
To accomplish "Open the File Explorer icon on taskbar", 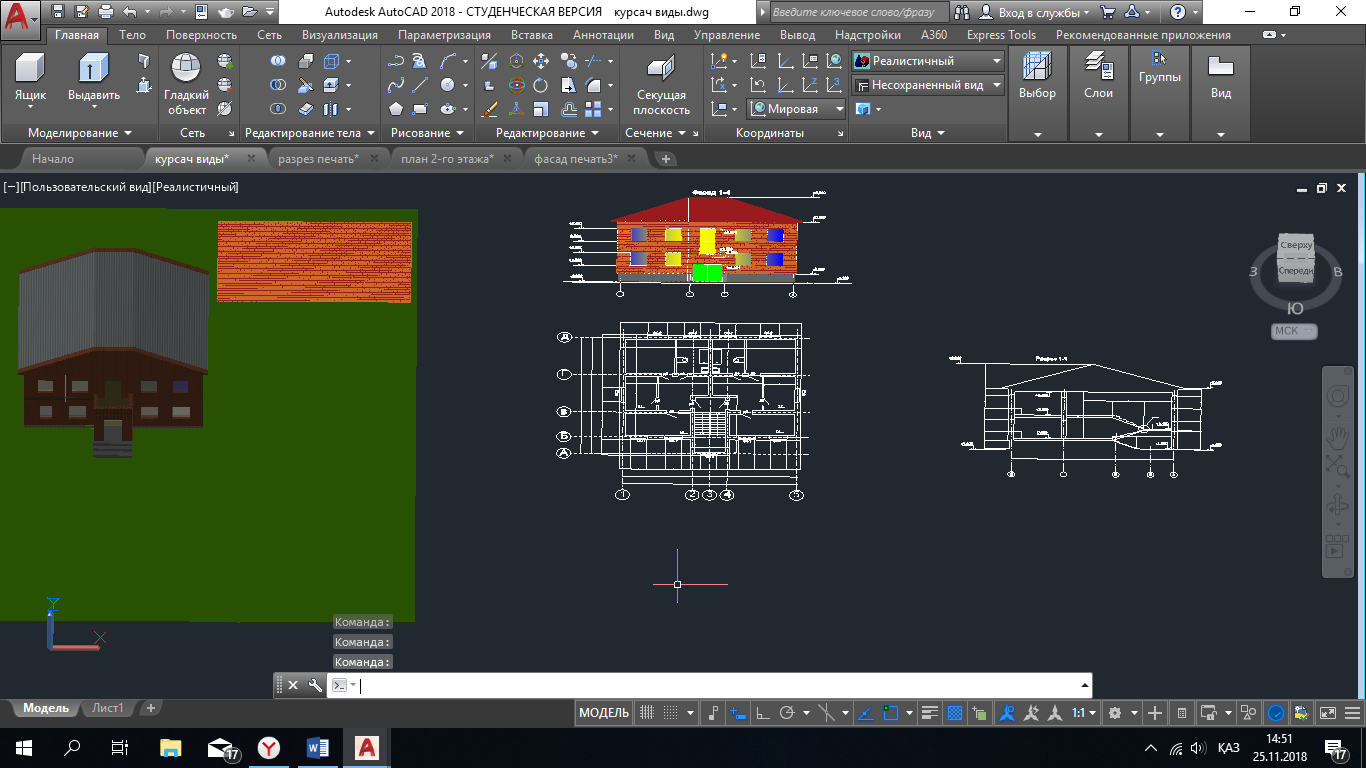I will [171, 747].
